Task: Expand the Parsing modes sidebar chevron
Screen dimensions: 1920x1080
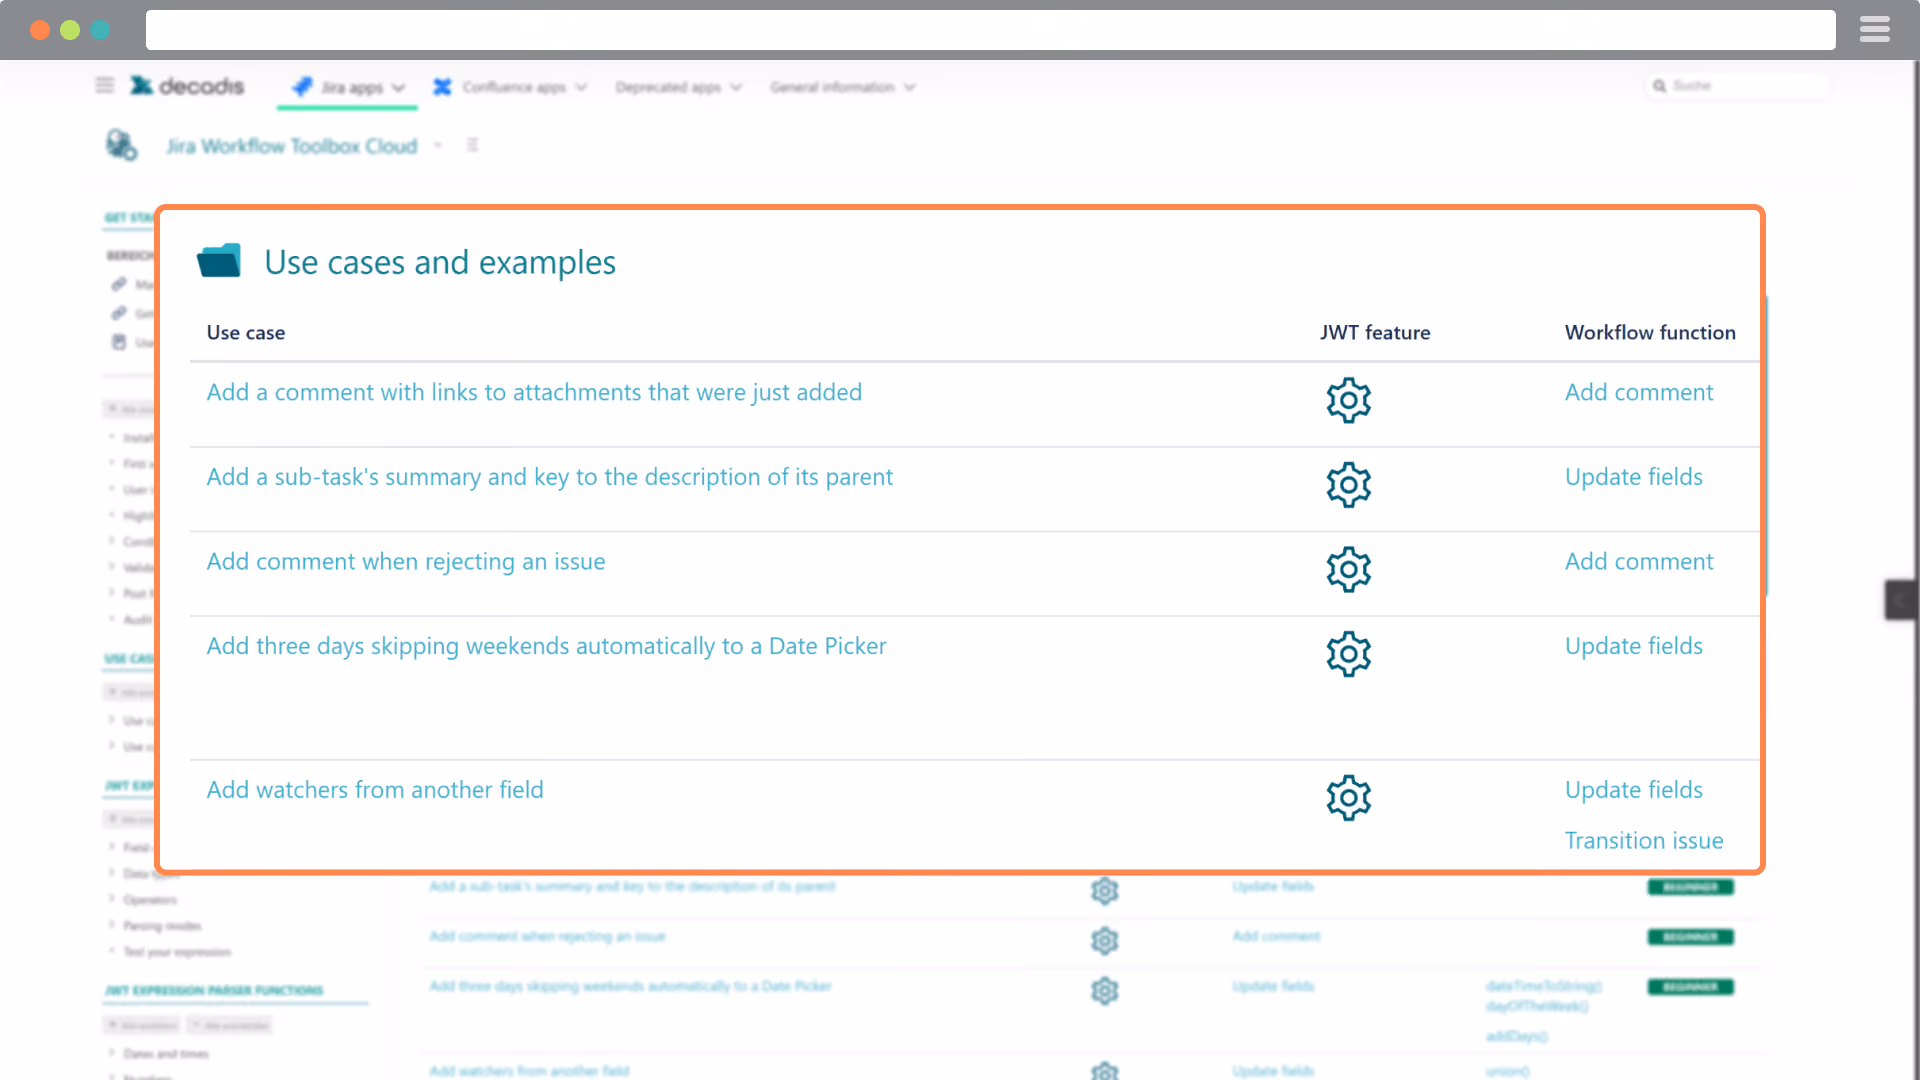Action: (112, 925)
